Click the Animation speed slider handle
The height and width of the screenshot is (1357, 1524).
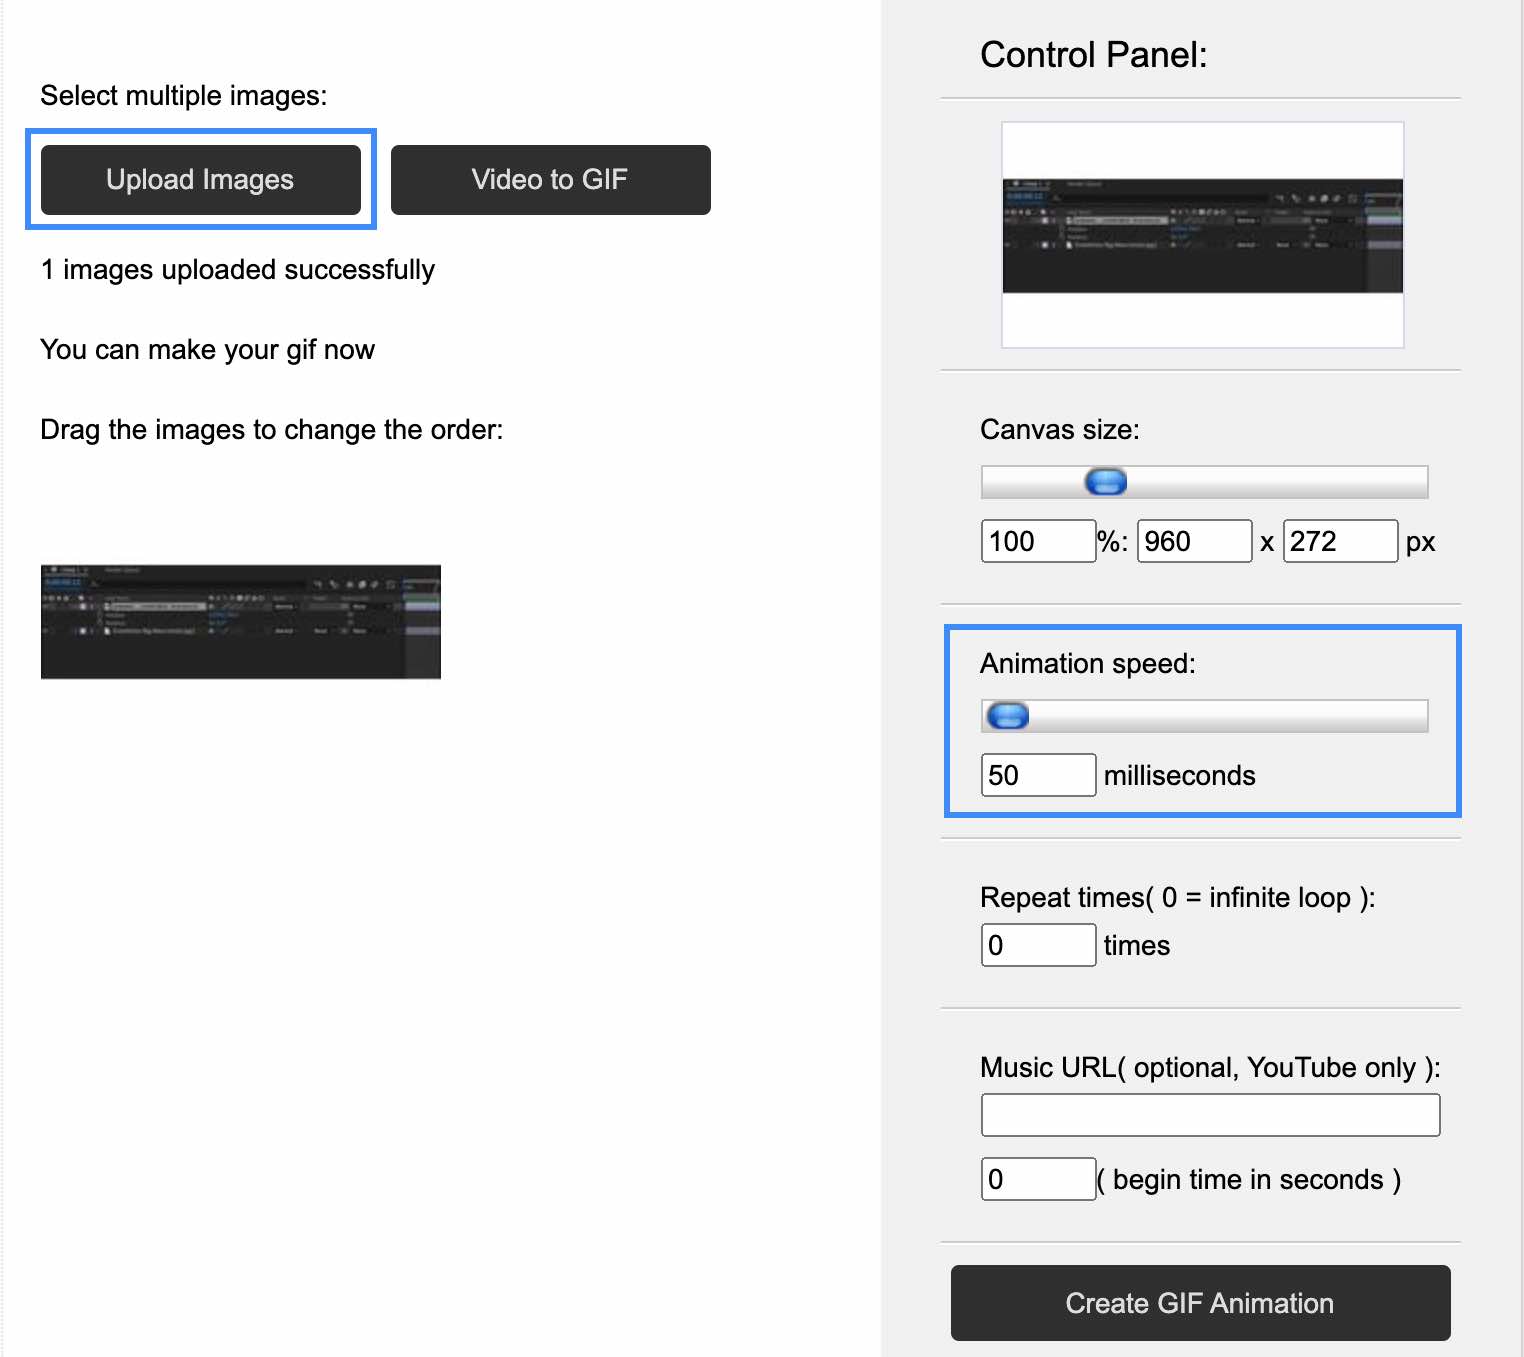[x=1008, y=716]
